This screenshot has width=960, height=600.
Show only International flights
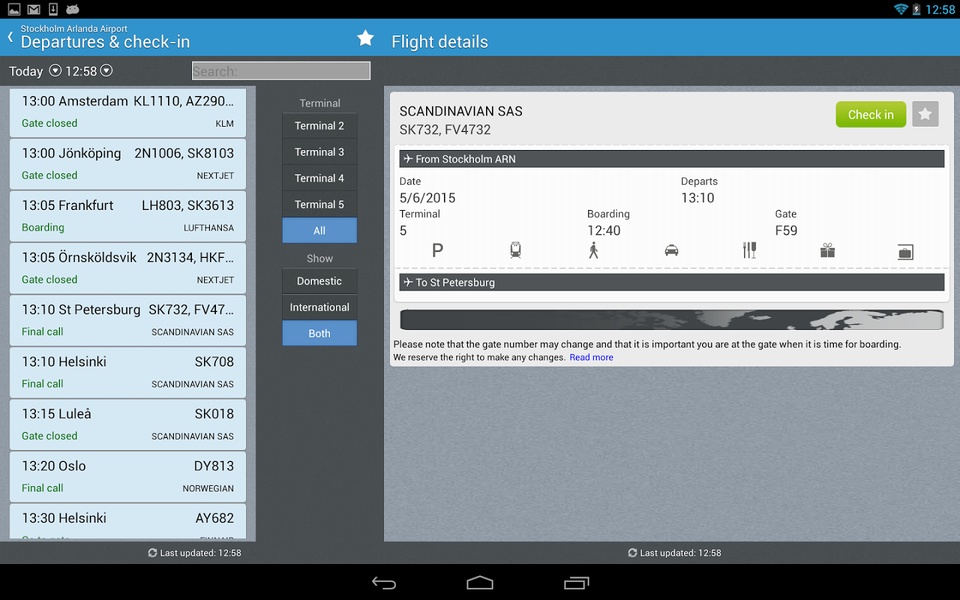coord(320,308)
